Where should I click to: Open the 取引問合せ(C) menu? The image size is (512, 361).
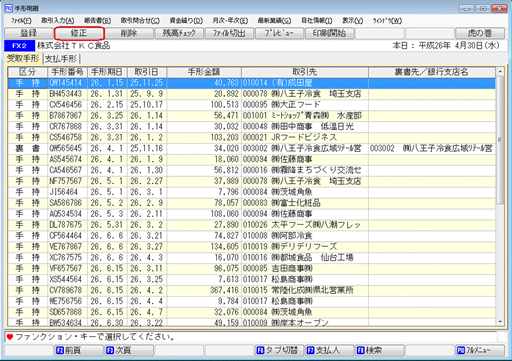(140, 21)
